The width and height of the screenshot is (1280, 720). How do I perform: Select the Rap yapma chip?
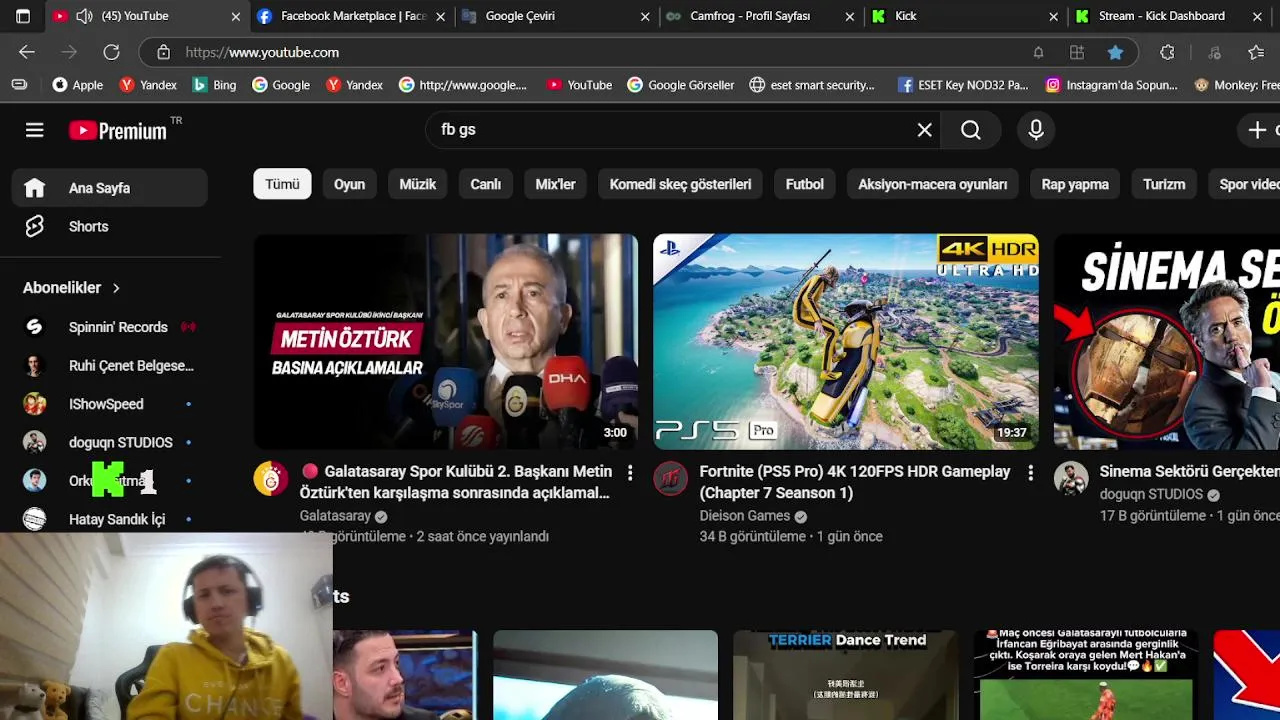pos(1075,184)
